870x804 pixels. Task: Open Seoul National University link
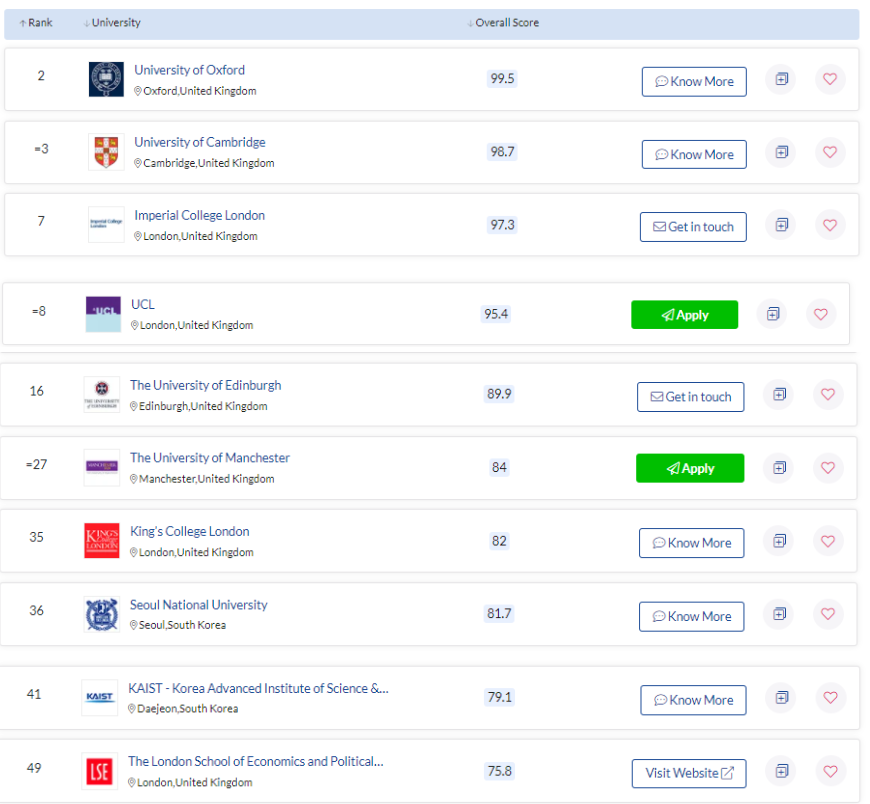pos(199,604)
